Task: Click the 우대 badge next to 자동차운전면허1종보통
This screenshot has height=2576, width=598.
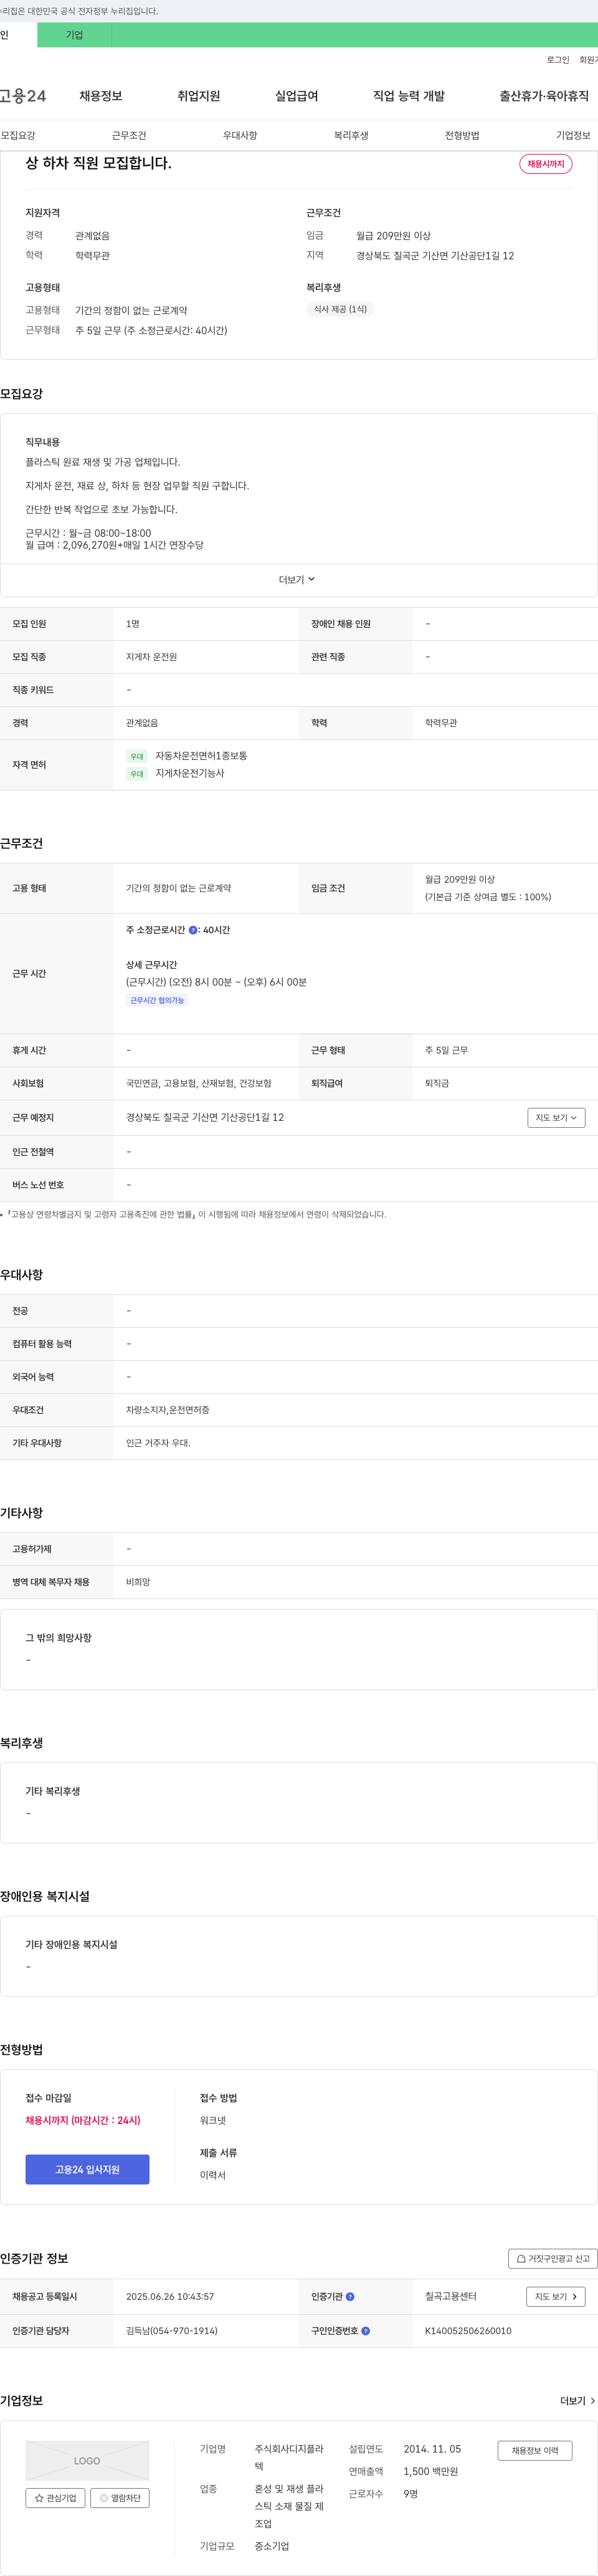Action: click(137, 756)
